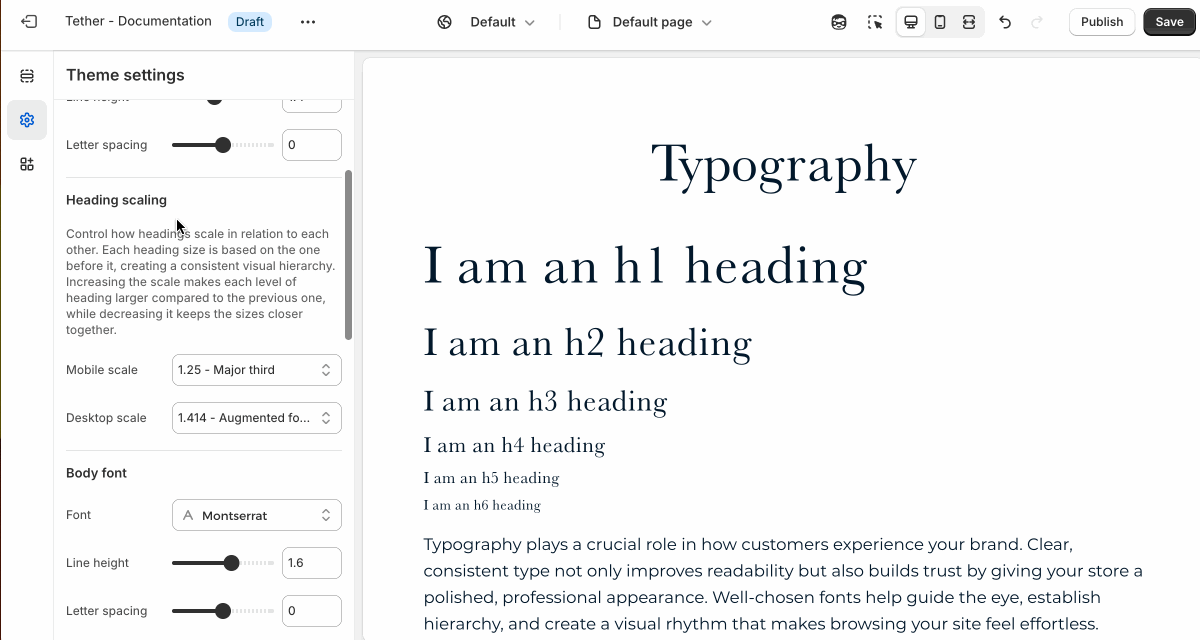
Task: Click the preview inspector icon
Action: [x=839, y=22]
